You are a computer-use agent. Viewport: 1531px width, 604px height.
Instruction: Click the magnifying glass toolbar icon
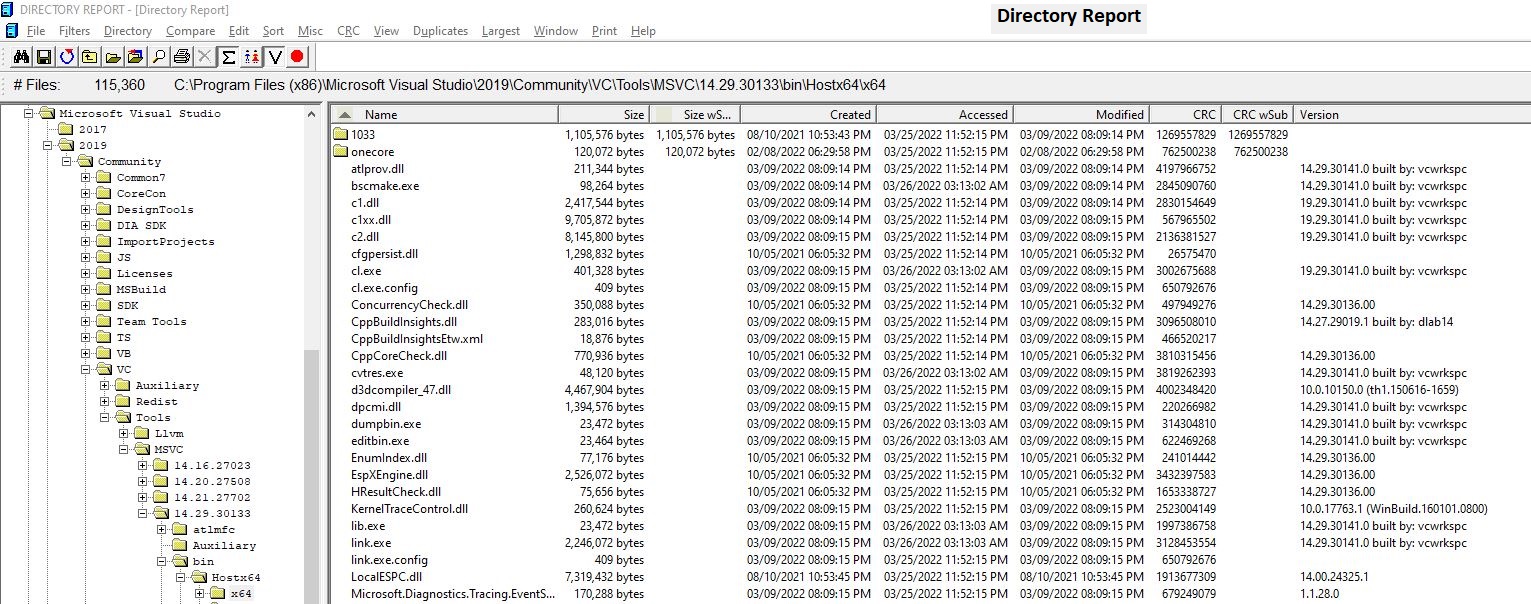coord(158,57)
